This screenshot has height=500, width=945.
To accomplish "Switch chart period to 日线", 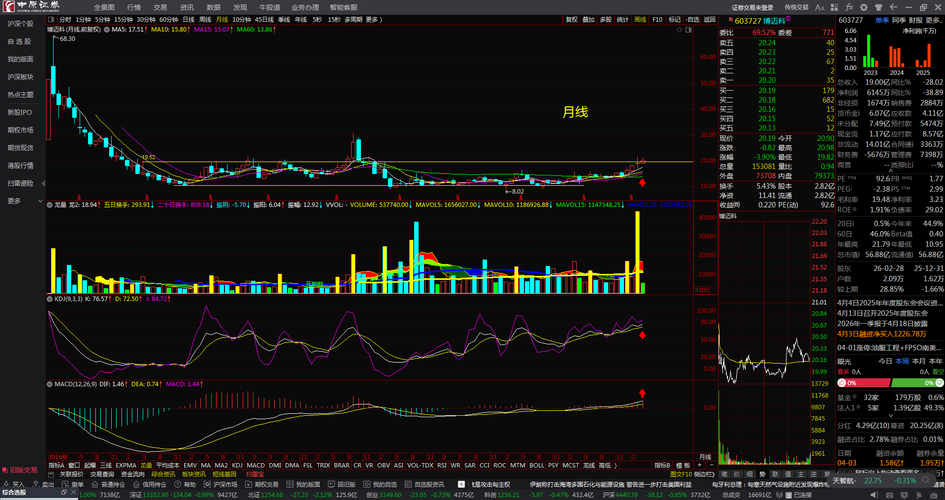I will tap(187, 19).
